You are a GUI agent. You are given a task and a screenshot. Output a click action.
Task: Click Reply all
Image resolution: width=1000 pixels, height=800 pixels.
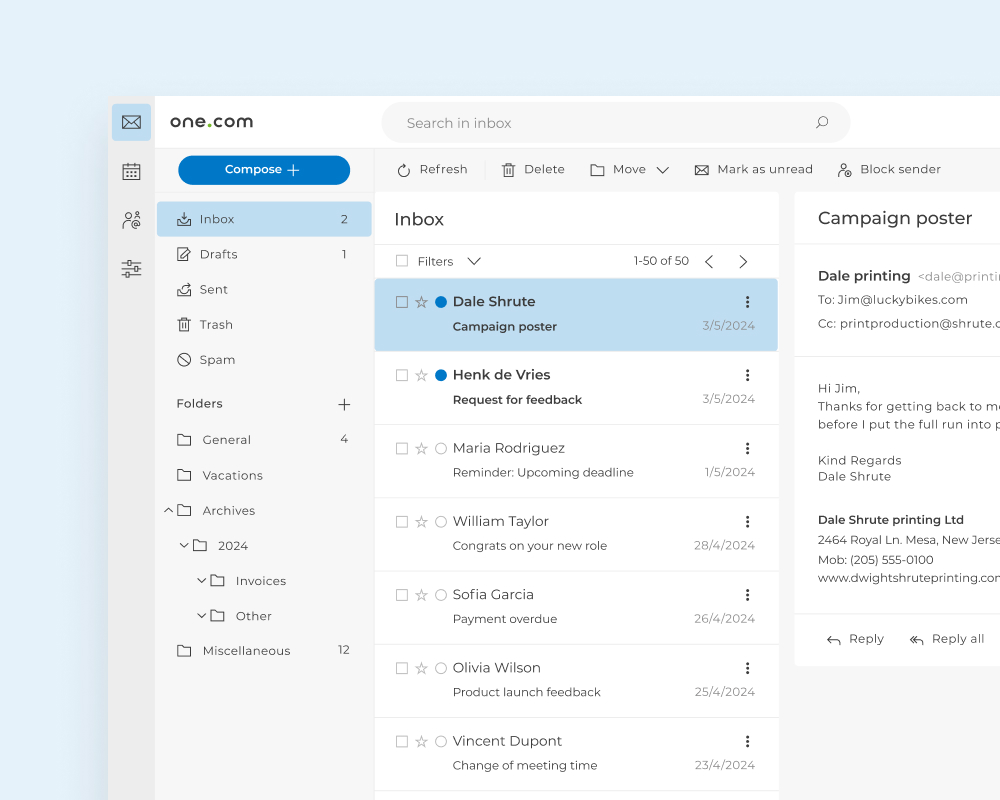[947, 639]
